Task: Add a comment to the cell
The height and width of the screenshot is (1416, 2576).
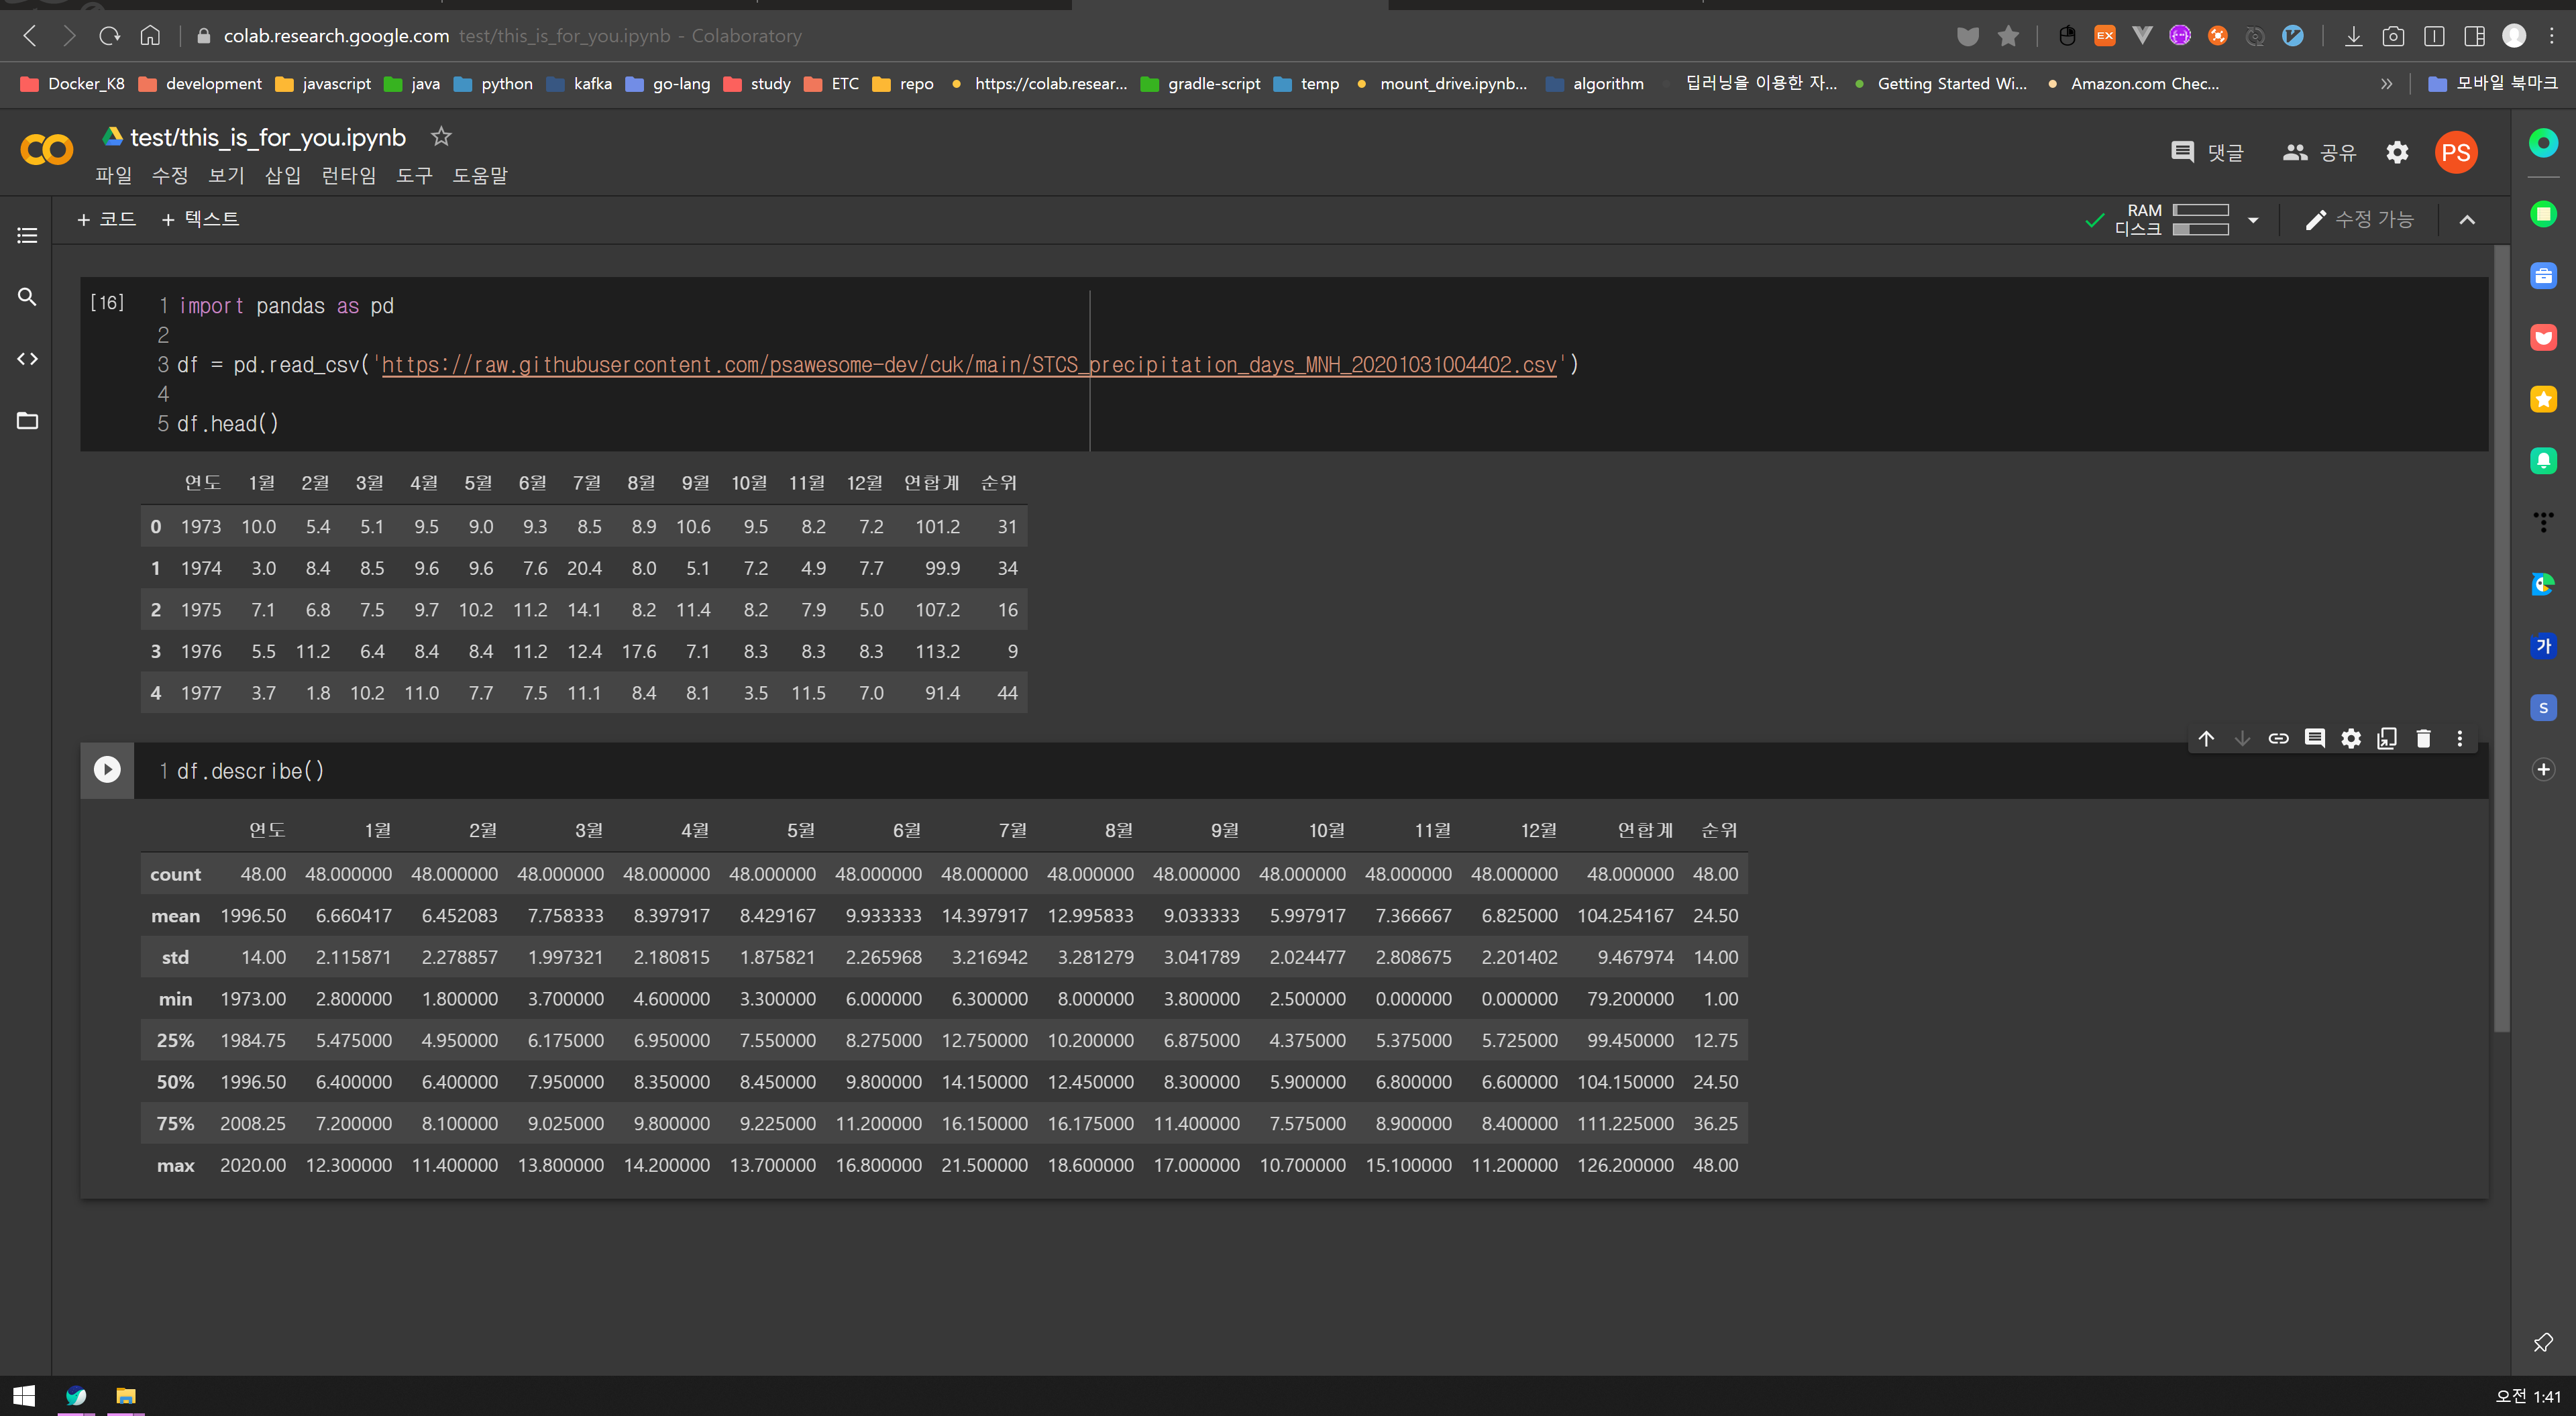Action: click(2314, 739)
